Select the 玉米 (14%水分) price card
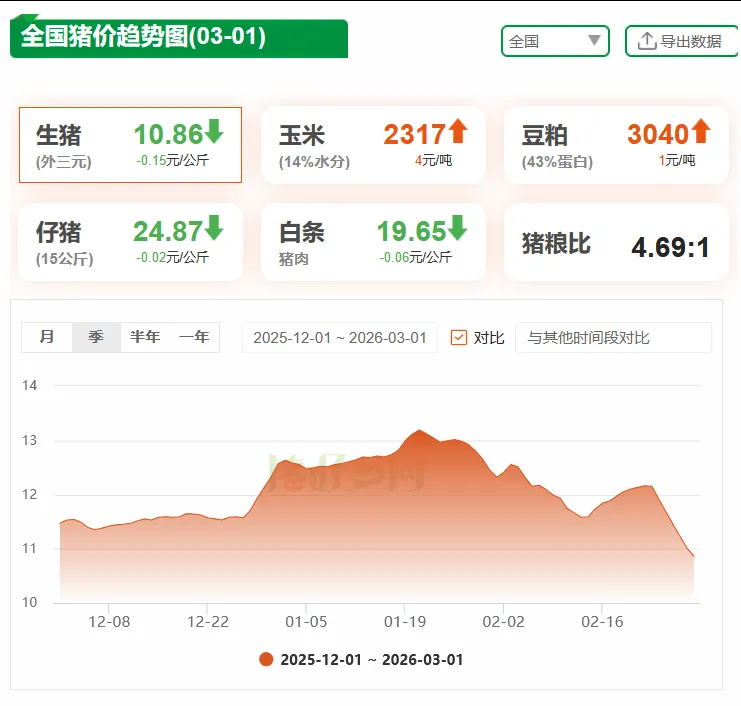741x706 pixels. point(373,145)
